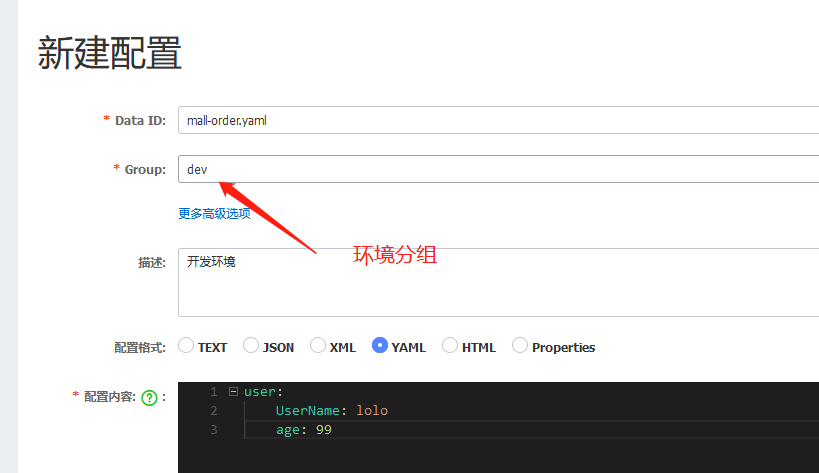819x473 pixels.
Task: Click line number 2 in editor gutter
Action: tap(214, 411)
